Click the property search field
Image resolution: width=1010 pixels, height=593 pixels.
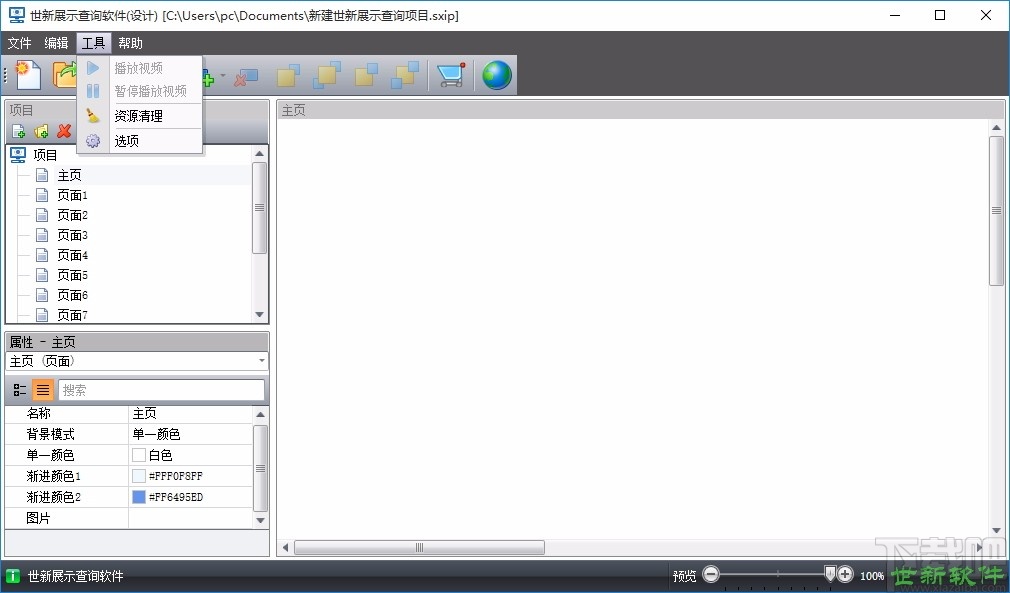tap(161, 390)
